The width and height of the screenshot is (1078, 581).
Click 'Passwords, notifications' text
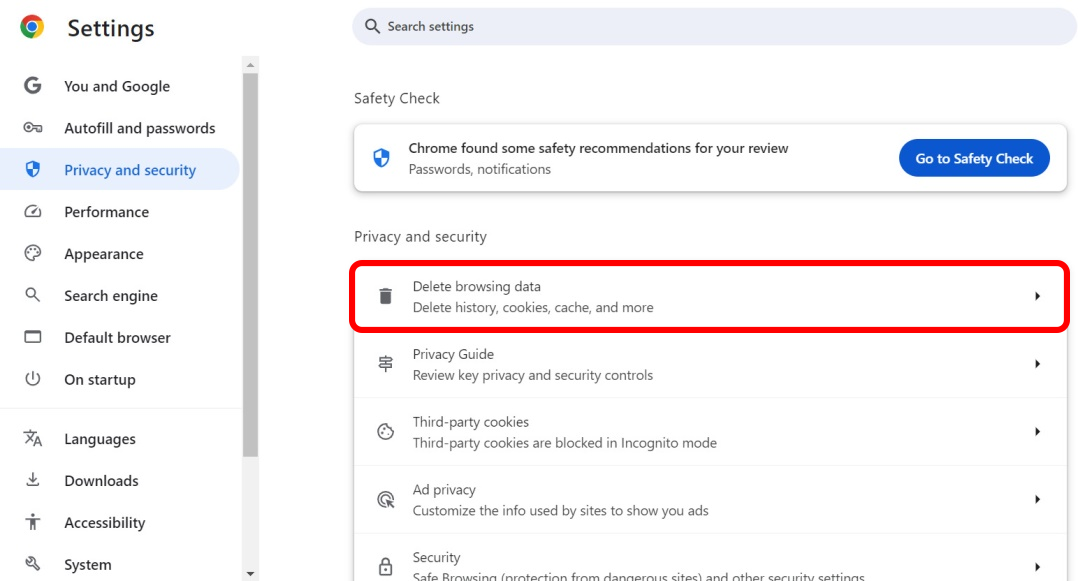tap(479, 169)
